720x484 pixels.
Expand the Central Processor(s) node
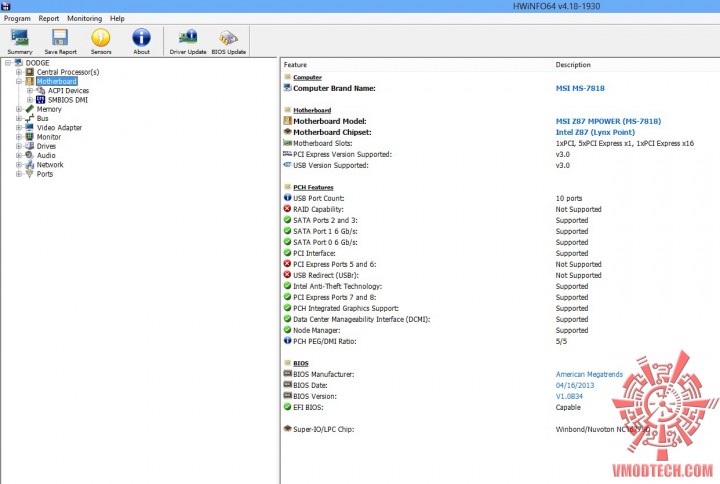(19, 72)
